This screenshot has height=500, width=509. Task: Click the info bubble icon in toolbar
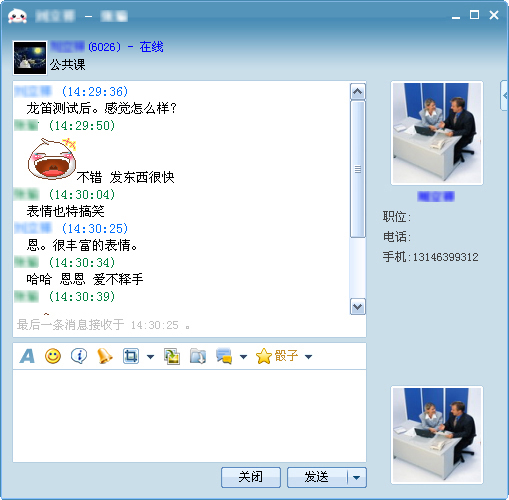[79, 356]
